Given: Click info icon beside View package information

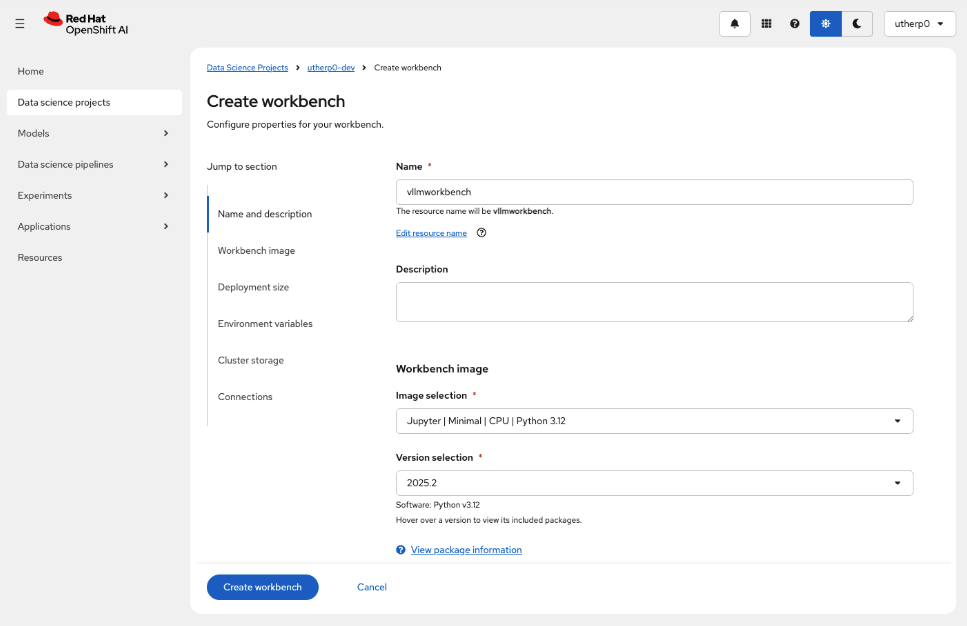Looking at the screenshot, I should coord(401,550).
